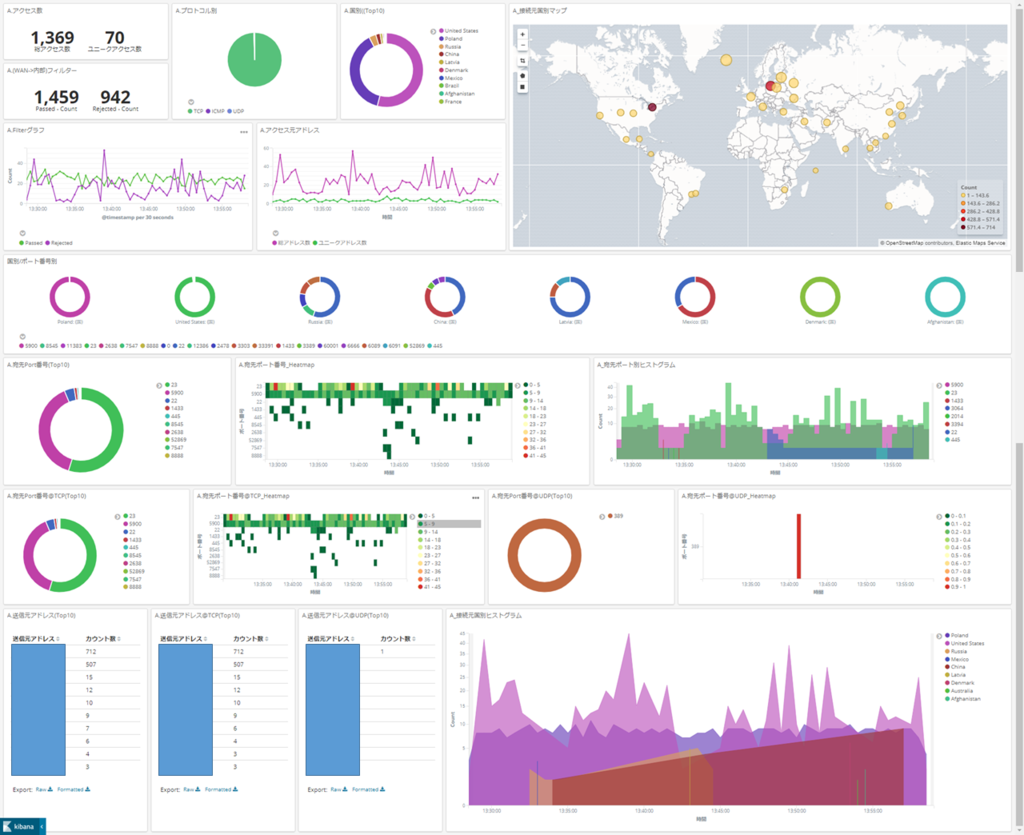The width and height of the screenshot is (1024, 835).
Task: Select the draw rectangle map tool
Action: coord(522,86)
